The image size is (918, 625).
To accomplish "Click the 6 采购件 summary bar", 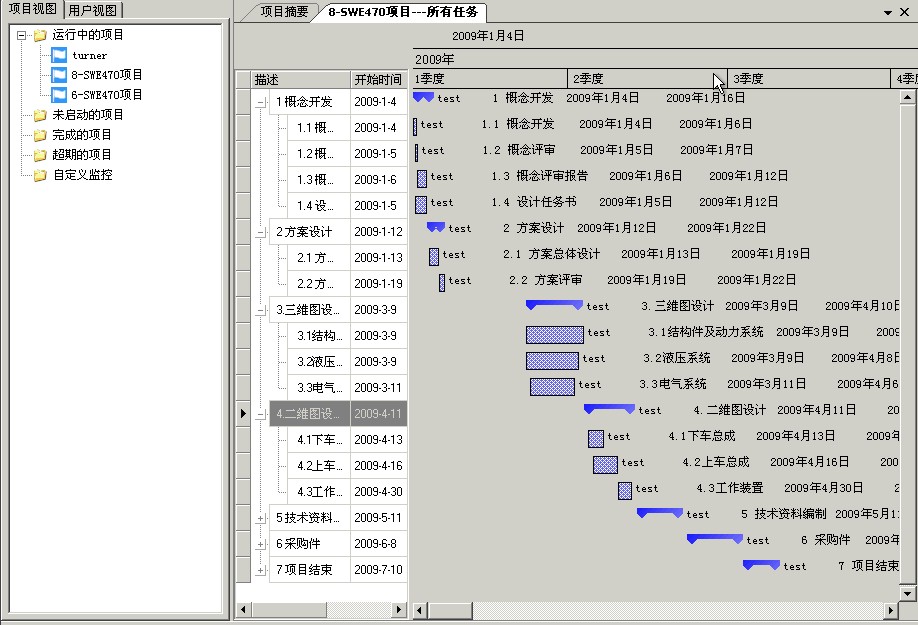I will pyautogui.click(x=715, y=538).
